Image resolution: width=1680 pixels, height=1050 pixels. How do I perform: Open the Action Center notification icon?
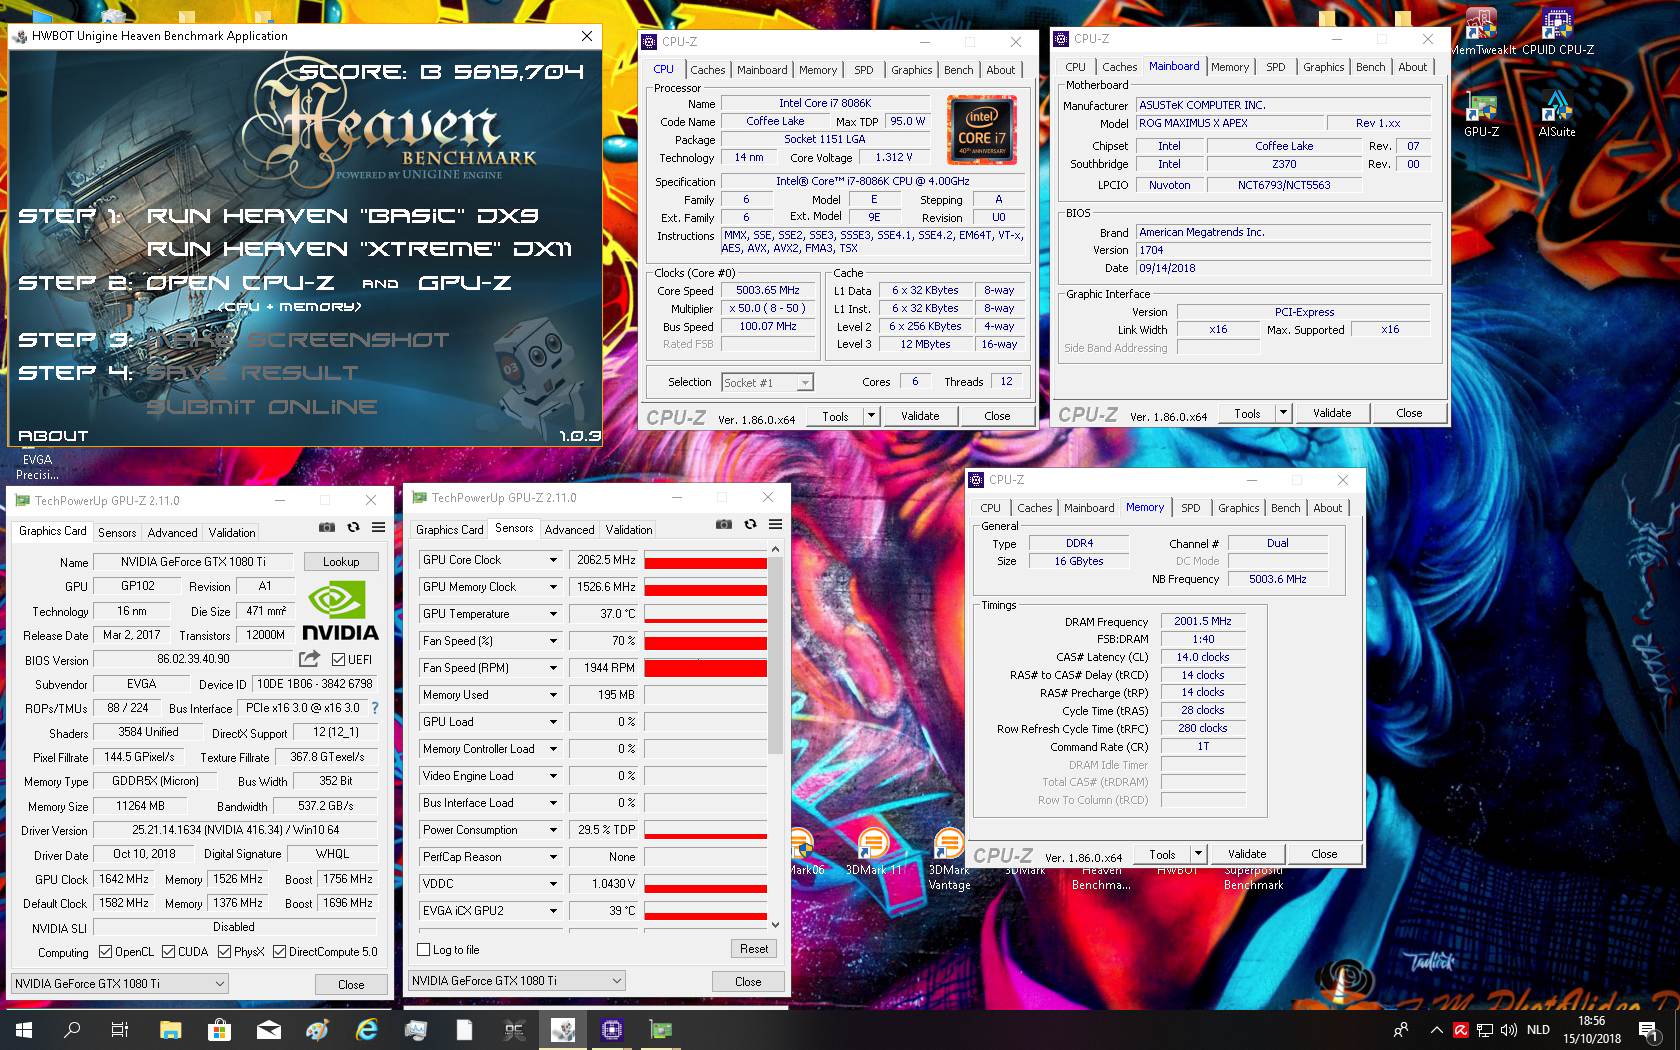(1649, 1029)
